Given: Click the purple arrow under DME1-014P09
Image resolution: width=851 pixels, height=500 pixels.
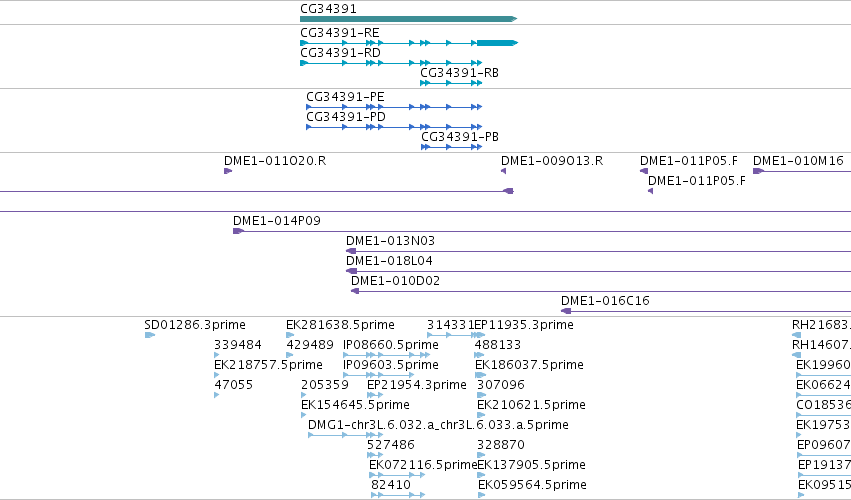Looking at the screenshot, I should point(238,231).
